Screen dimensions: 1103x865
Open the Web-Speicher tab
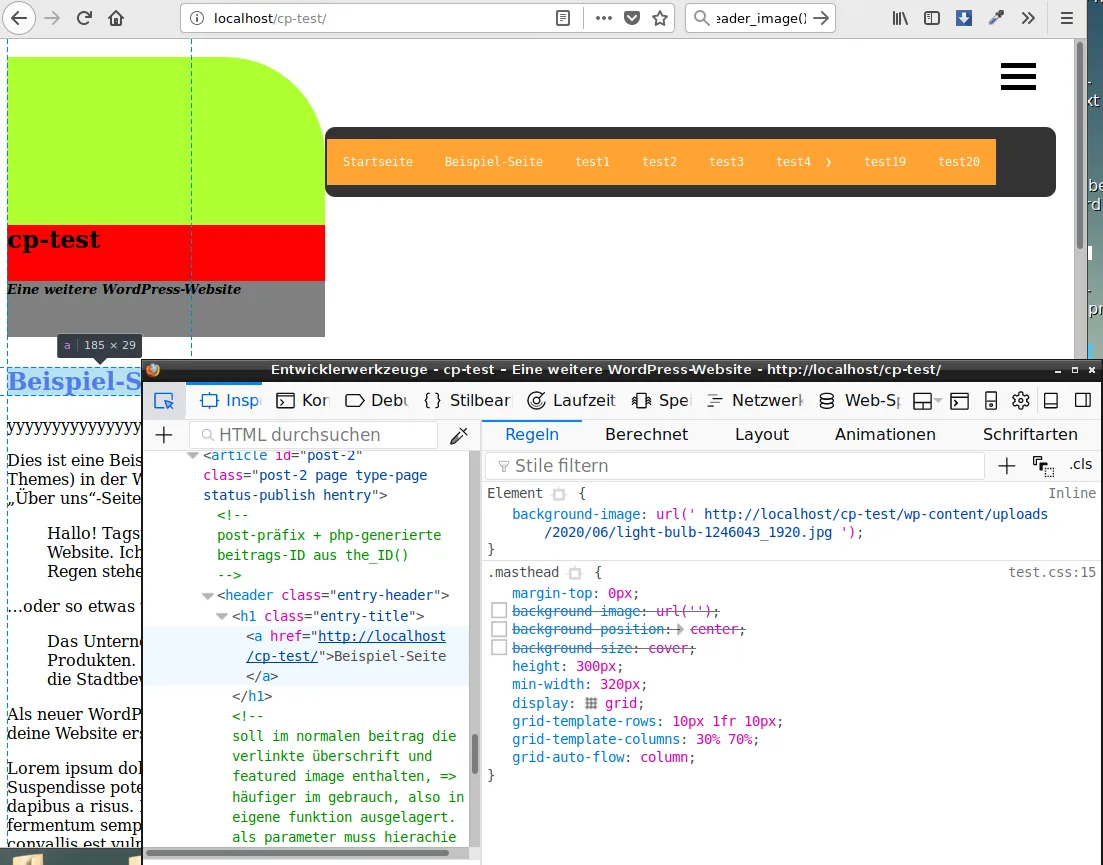pos(859,401)
